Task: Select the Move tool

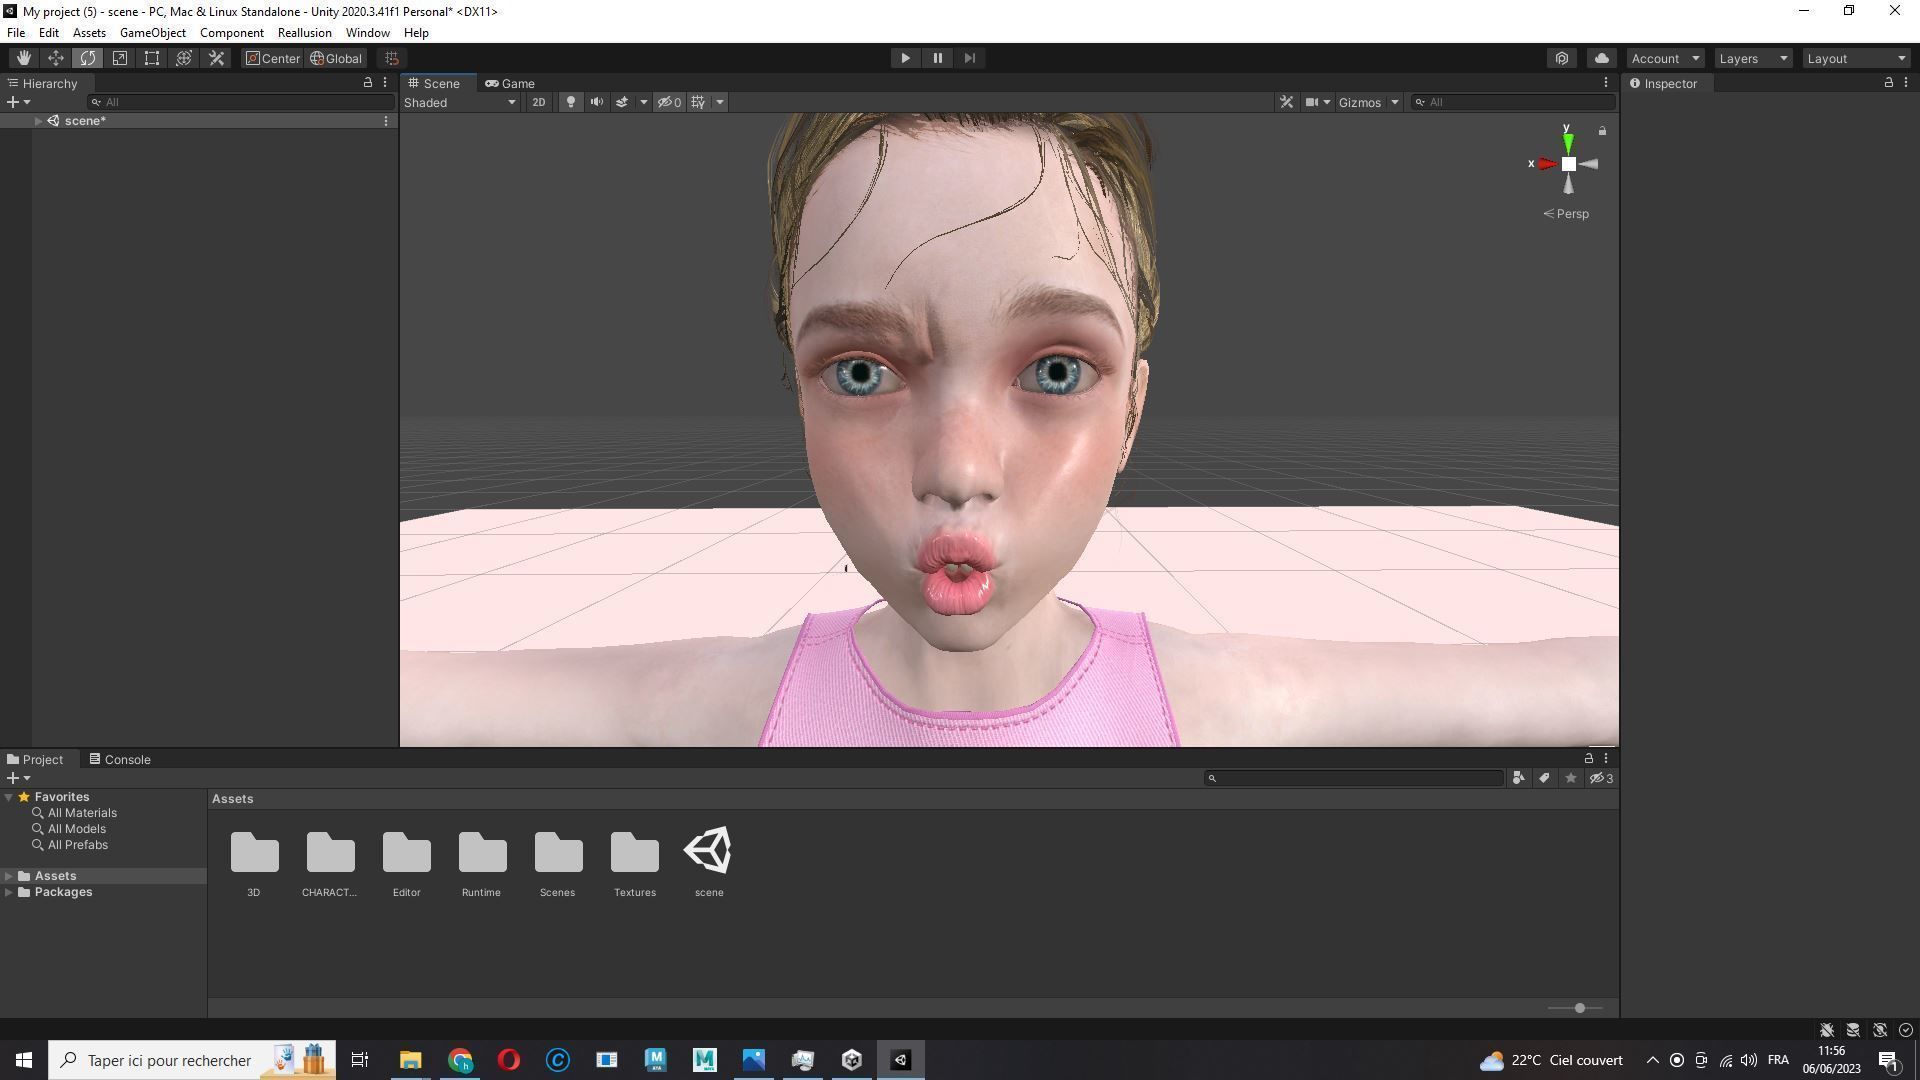Action: coord(56,58)
